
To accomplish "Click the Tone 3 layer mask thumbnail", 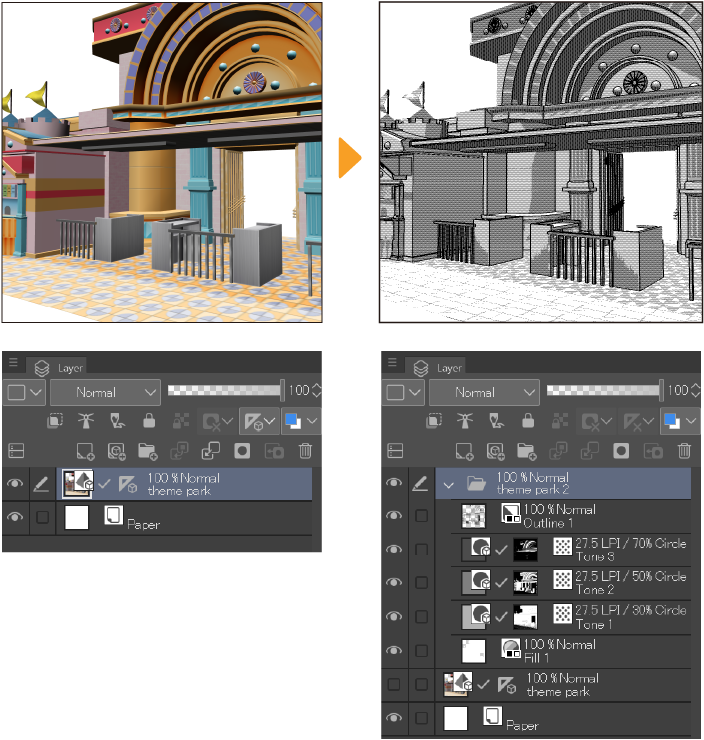I will (525, 549).
